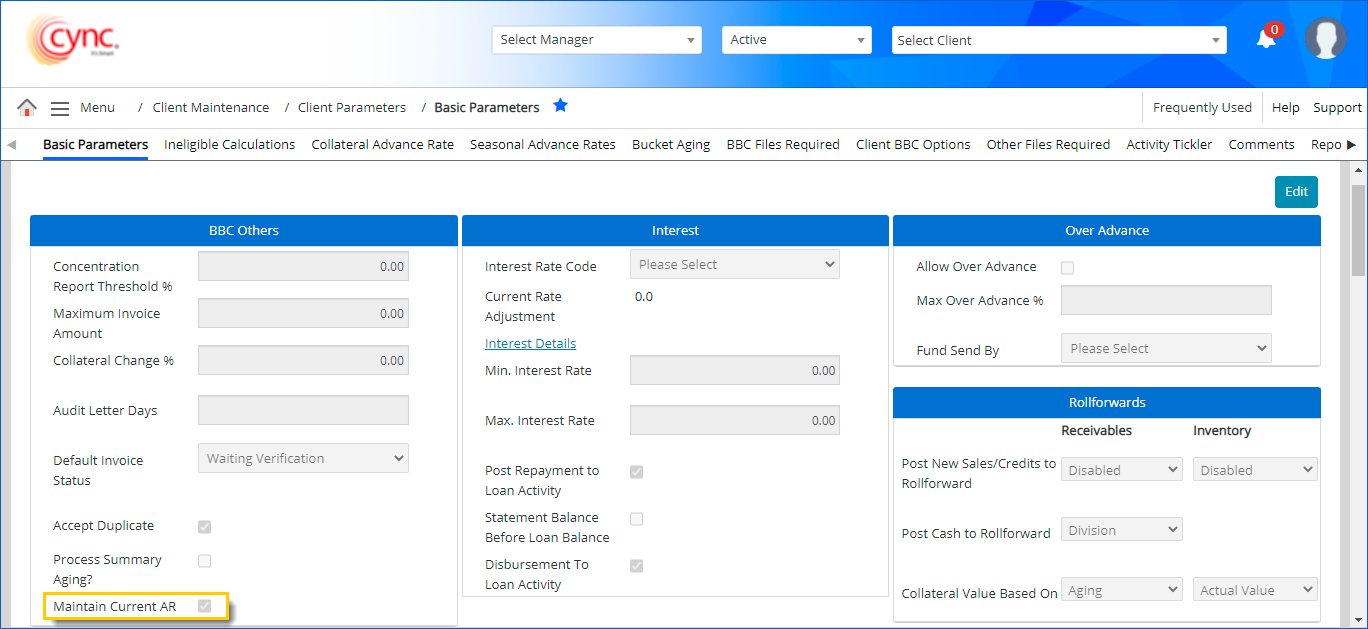Open the Interest Details link
The width and height of the screenshot is (1368, 629).
click(530, 344)
